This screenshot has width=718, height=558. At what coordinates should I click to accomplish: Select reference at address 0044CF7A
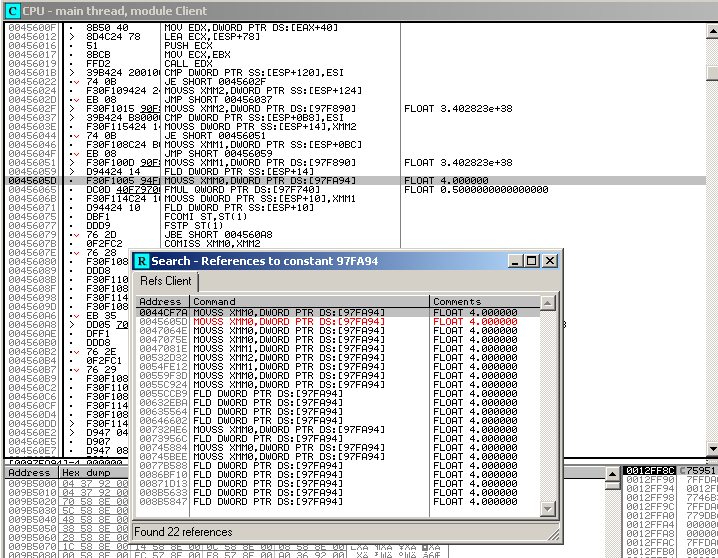pyautogui.click(x=160, y=312)
